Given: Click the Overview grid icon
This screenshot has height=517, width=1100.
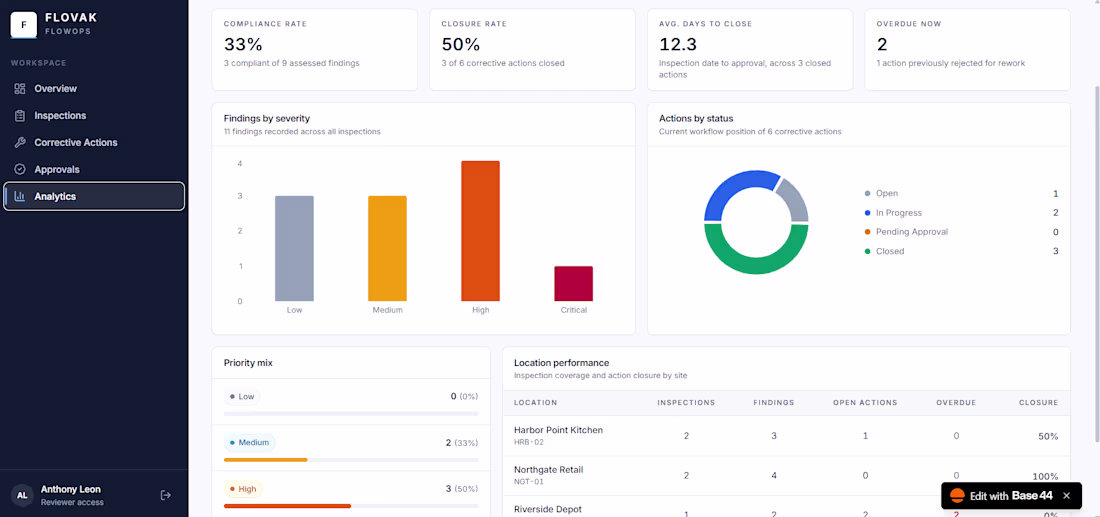Looking at the screenshot, I should pos(20,89).
